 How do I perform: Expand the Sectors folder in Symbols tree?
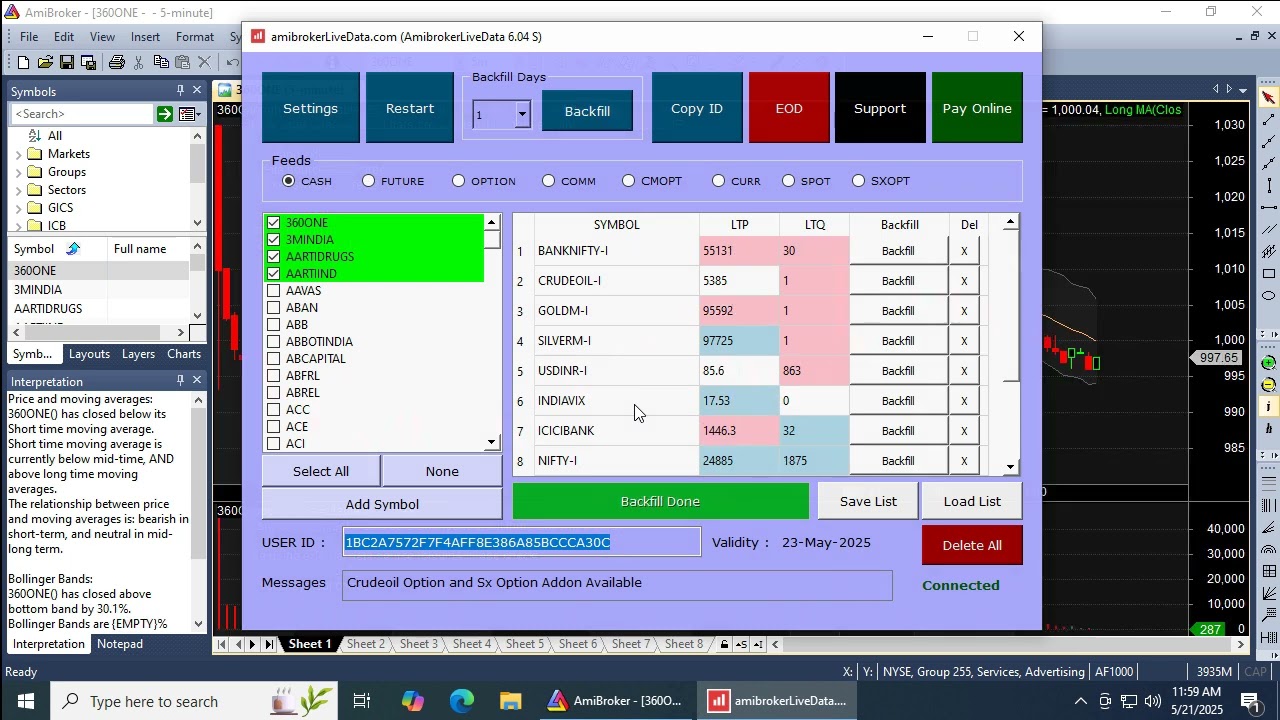(18, 190)
